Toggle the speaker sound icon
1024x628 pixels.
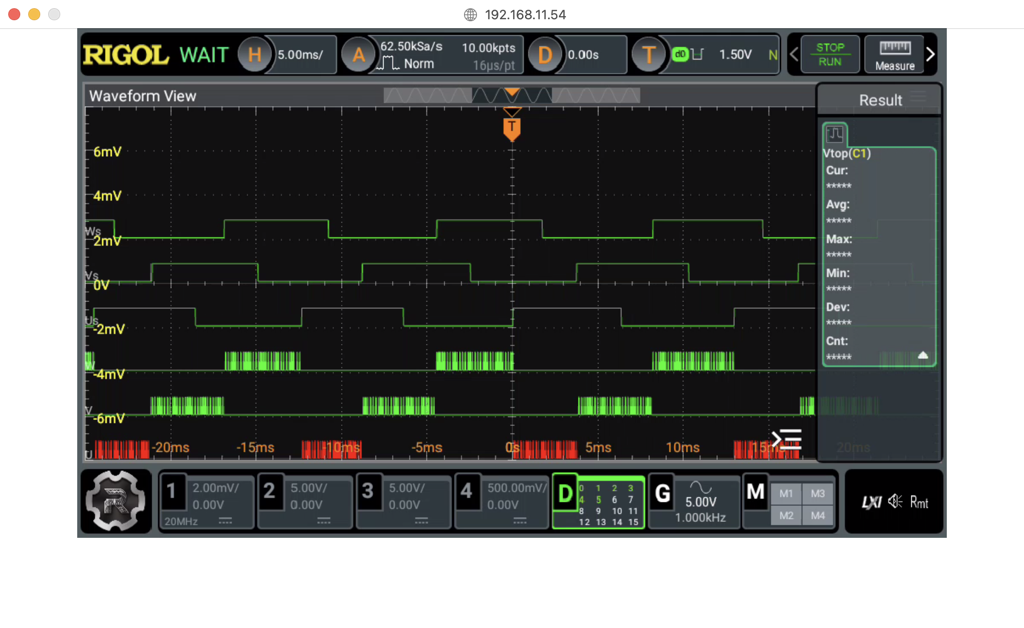[x=895, y=501]
